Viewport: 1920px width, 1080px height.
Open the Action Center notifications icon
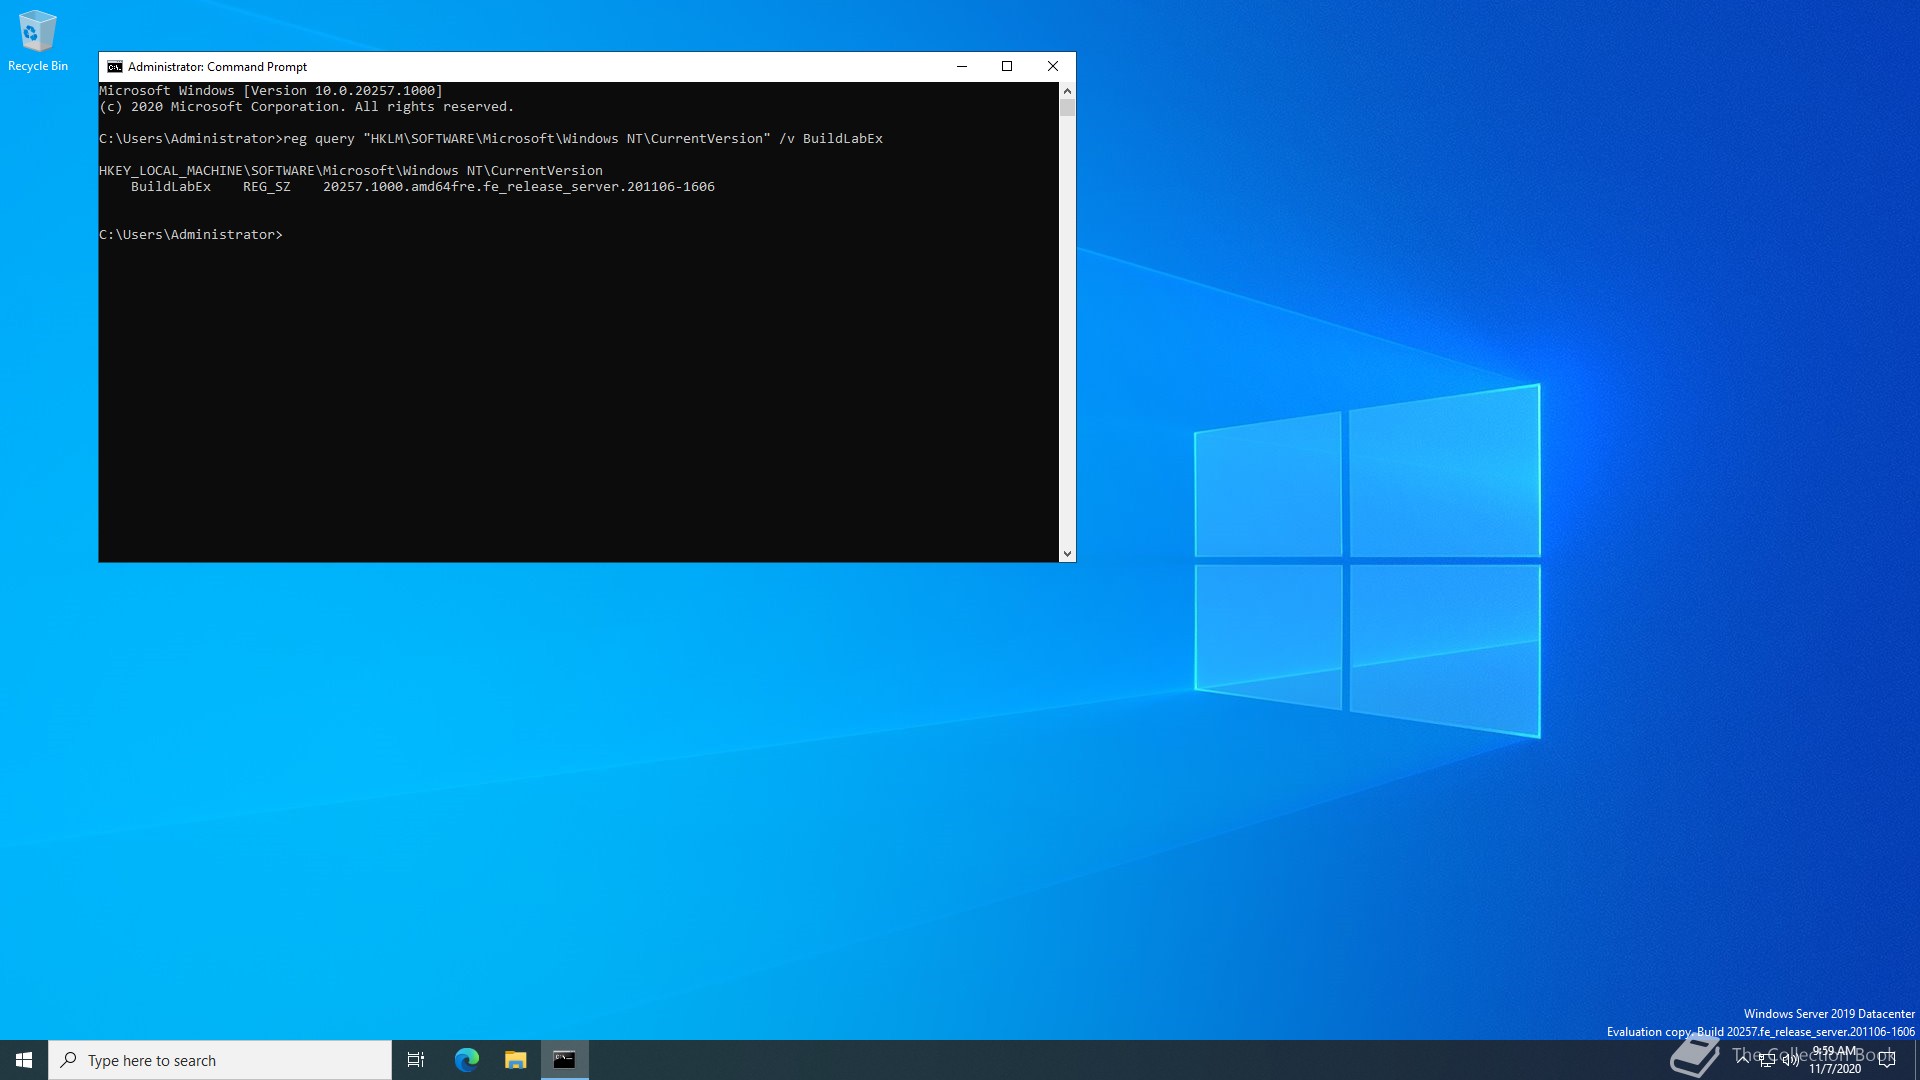[1887, 1060]
